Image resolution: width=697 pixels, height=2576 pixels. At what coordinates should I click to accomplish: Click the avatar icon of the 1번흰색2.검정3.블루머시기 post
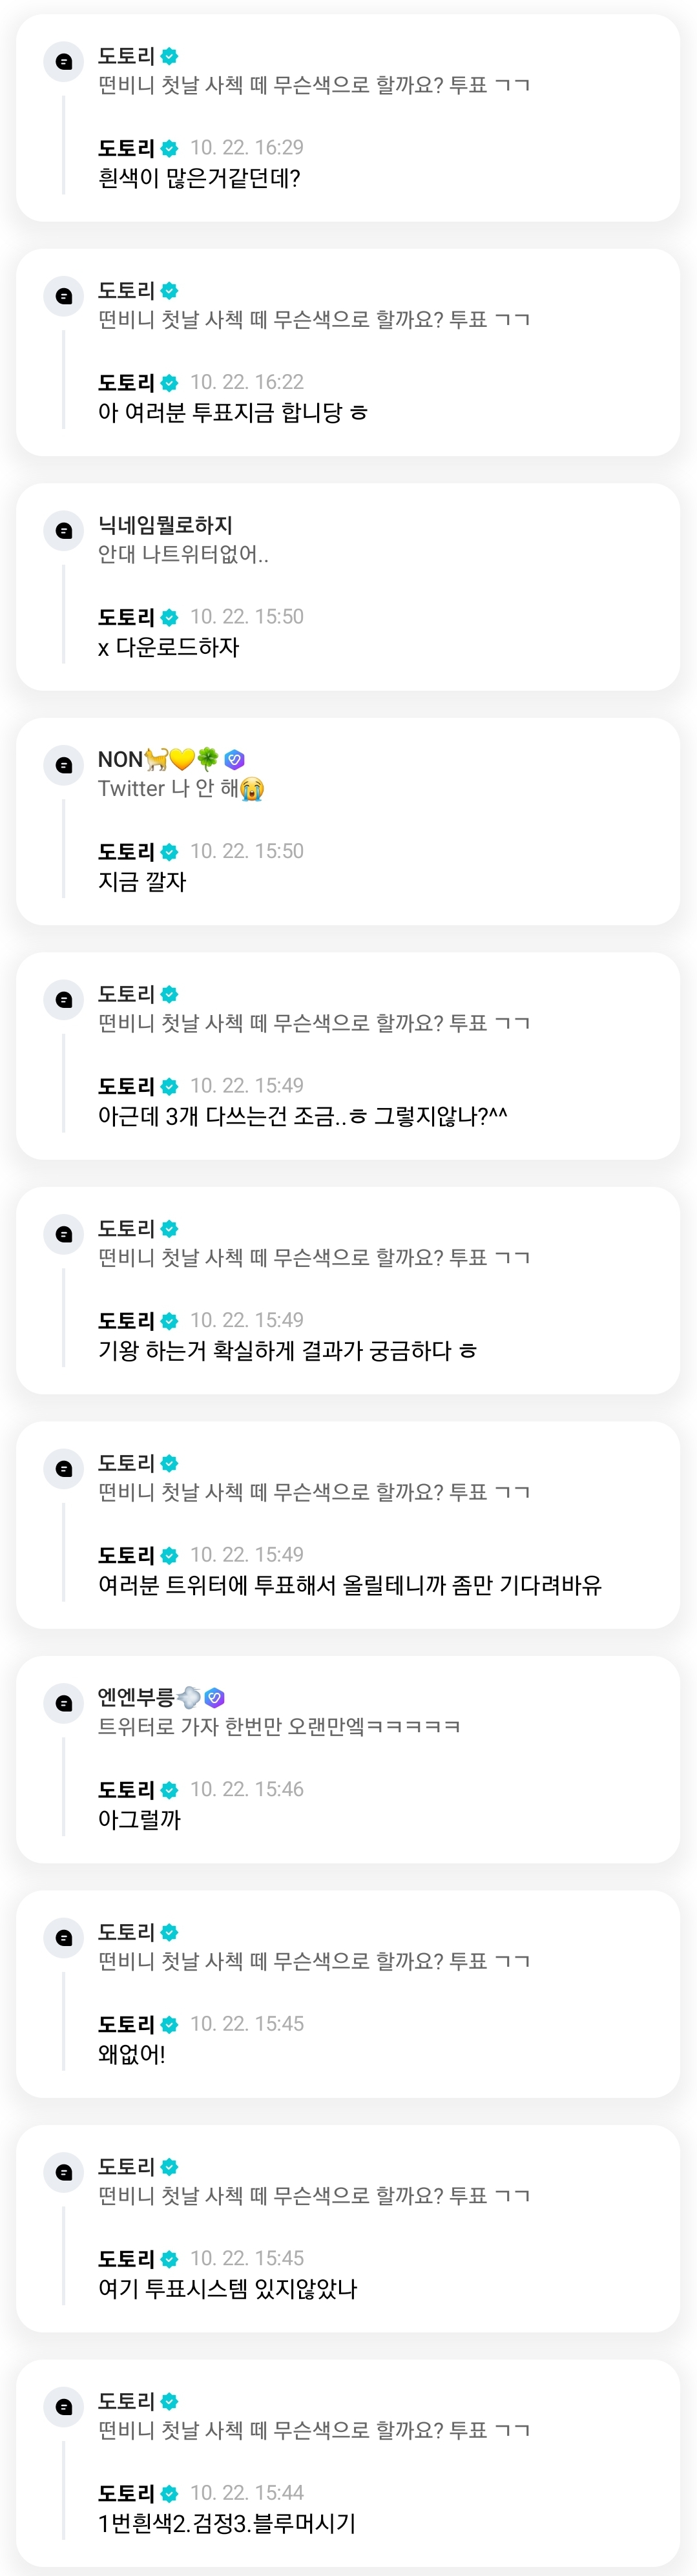[64, 2406]
